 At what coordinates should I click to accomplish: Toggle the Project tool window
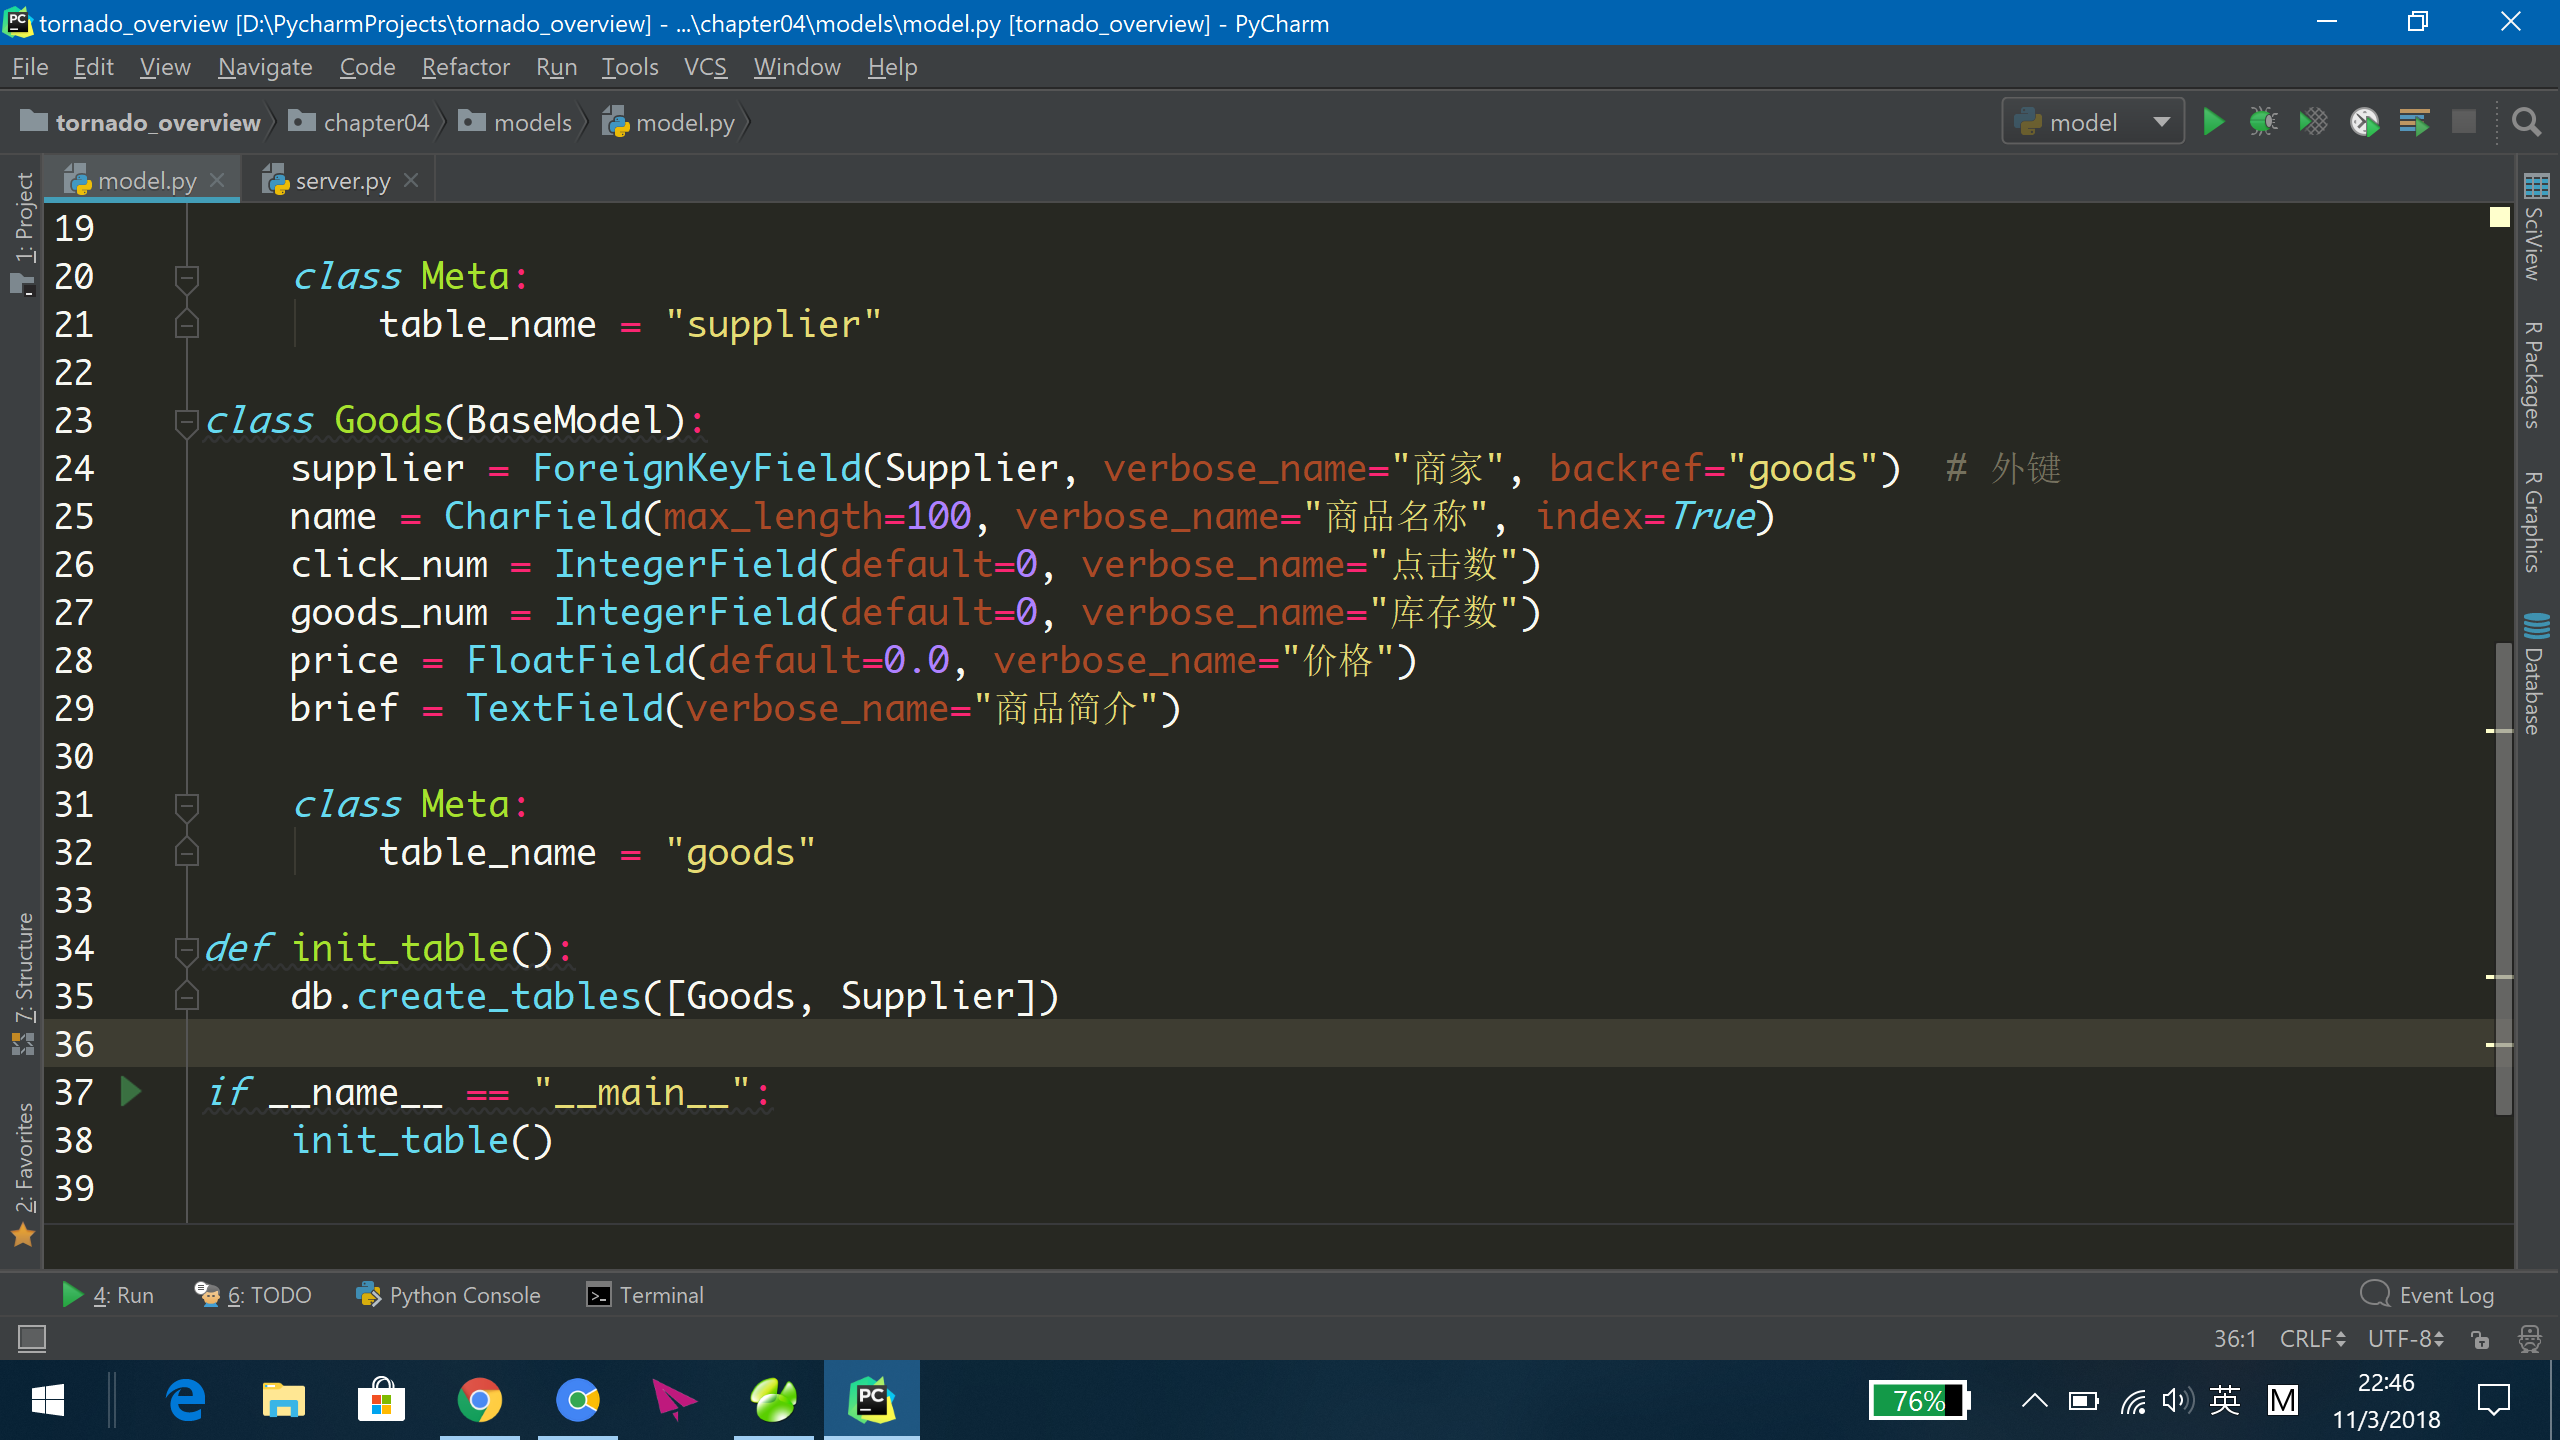[x=24, y=232]
